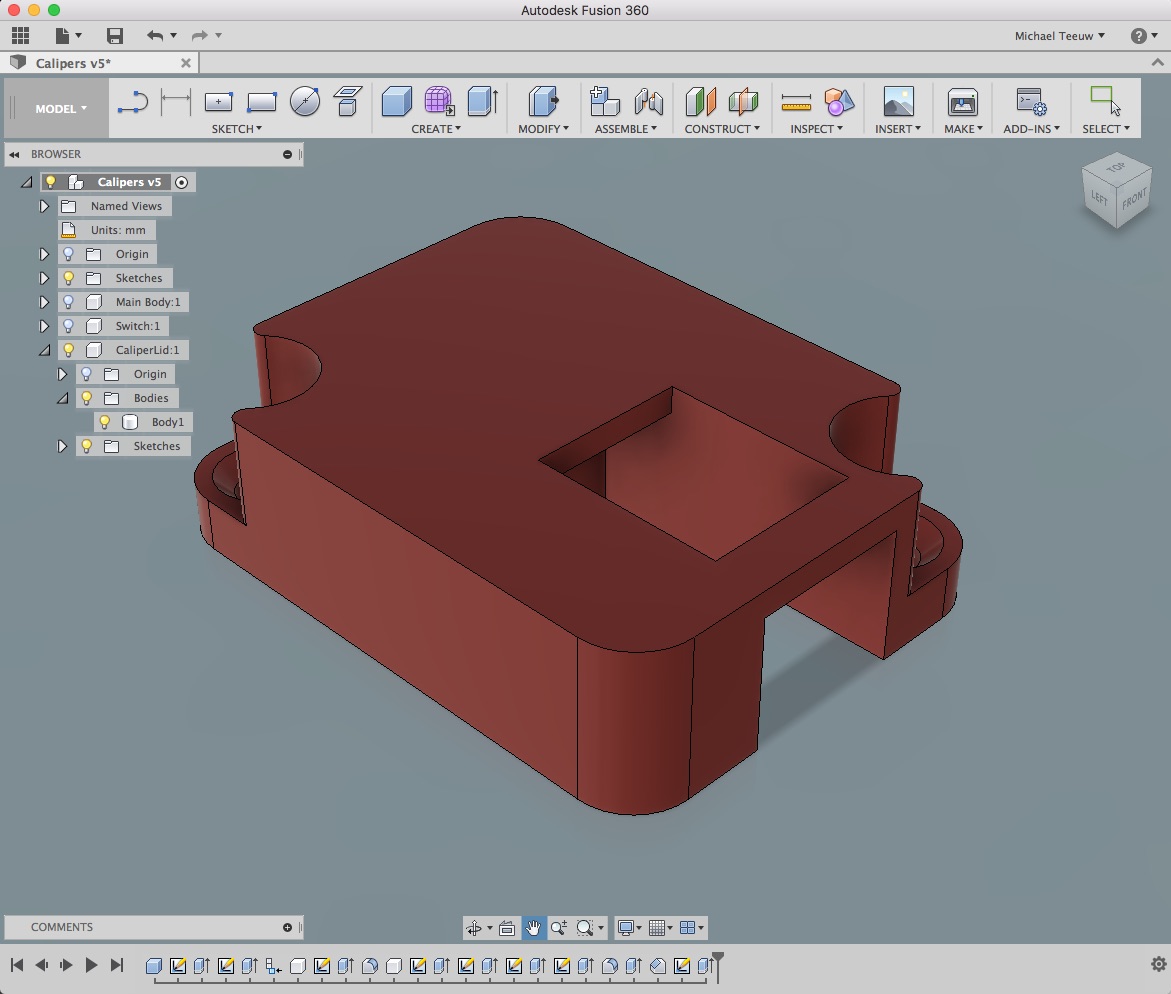Select the Pan hand navigation tool
The image size is (1171, 994).
pyautogui.click(x=534, y=928)
